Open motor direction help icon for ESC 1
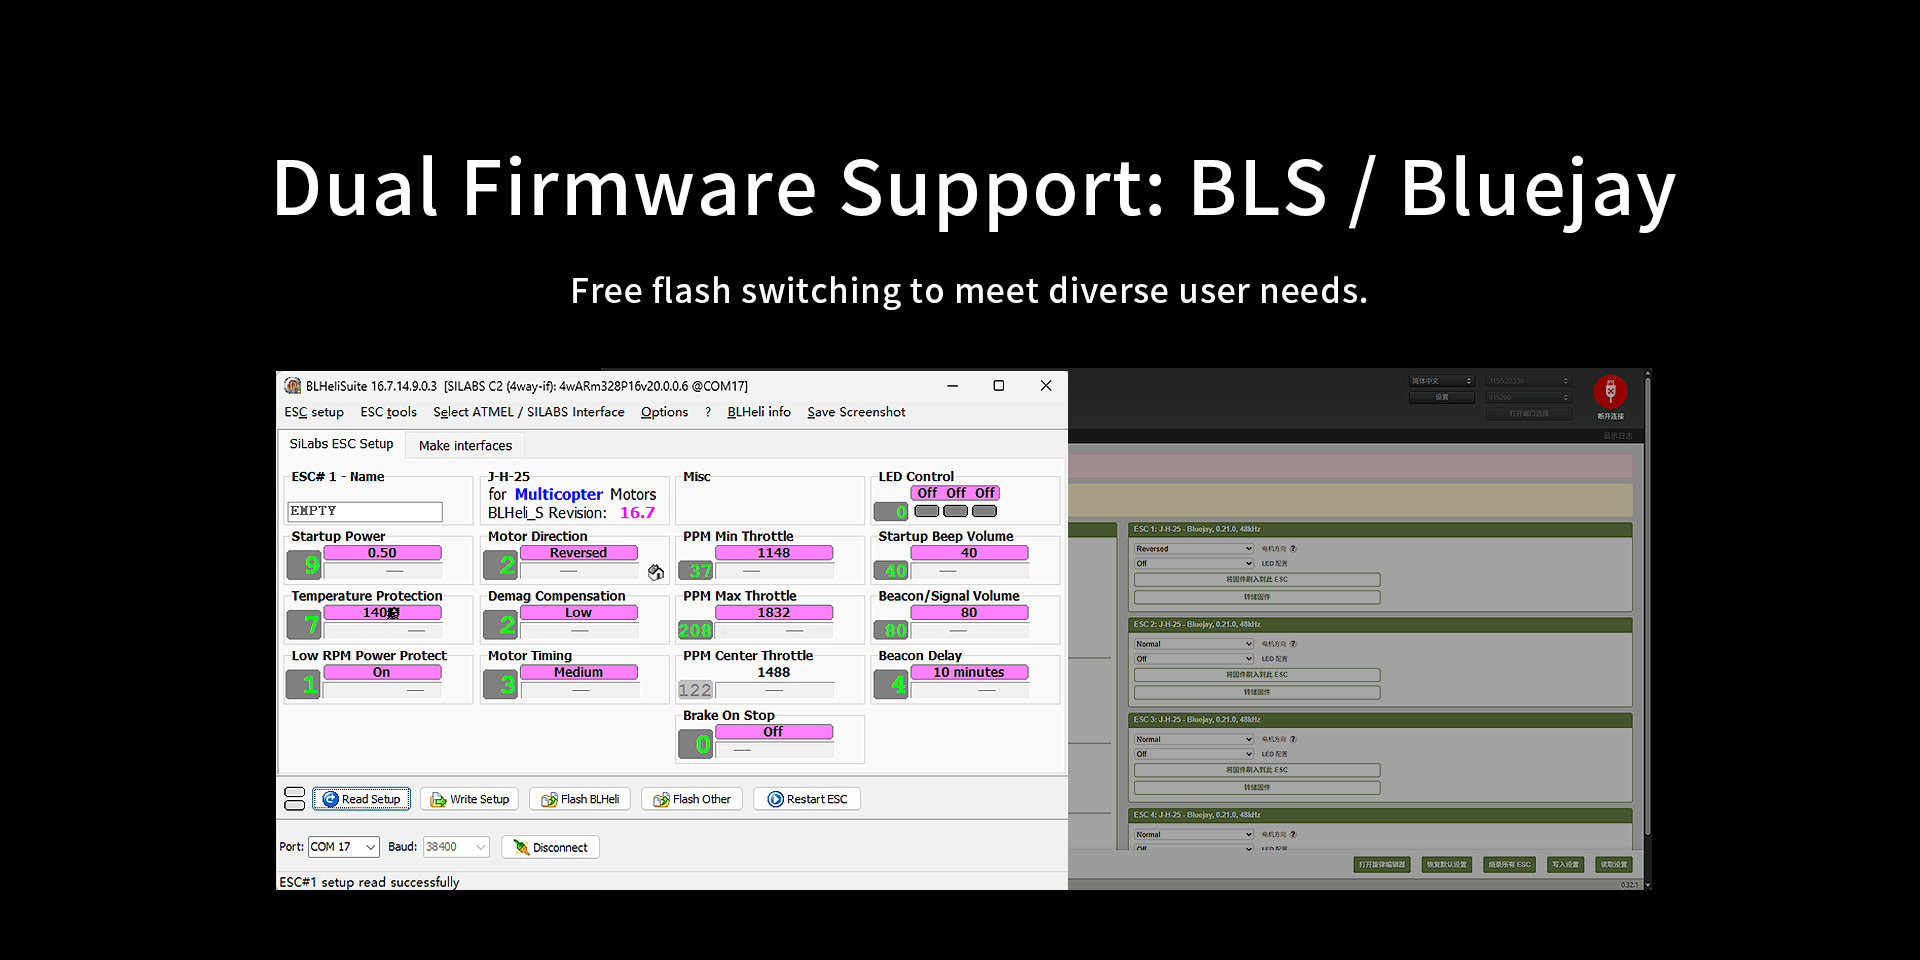This screenshot has height=960, width=1920. click(x=1293, y=549)
